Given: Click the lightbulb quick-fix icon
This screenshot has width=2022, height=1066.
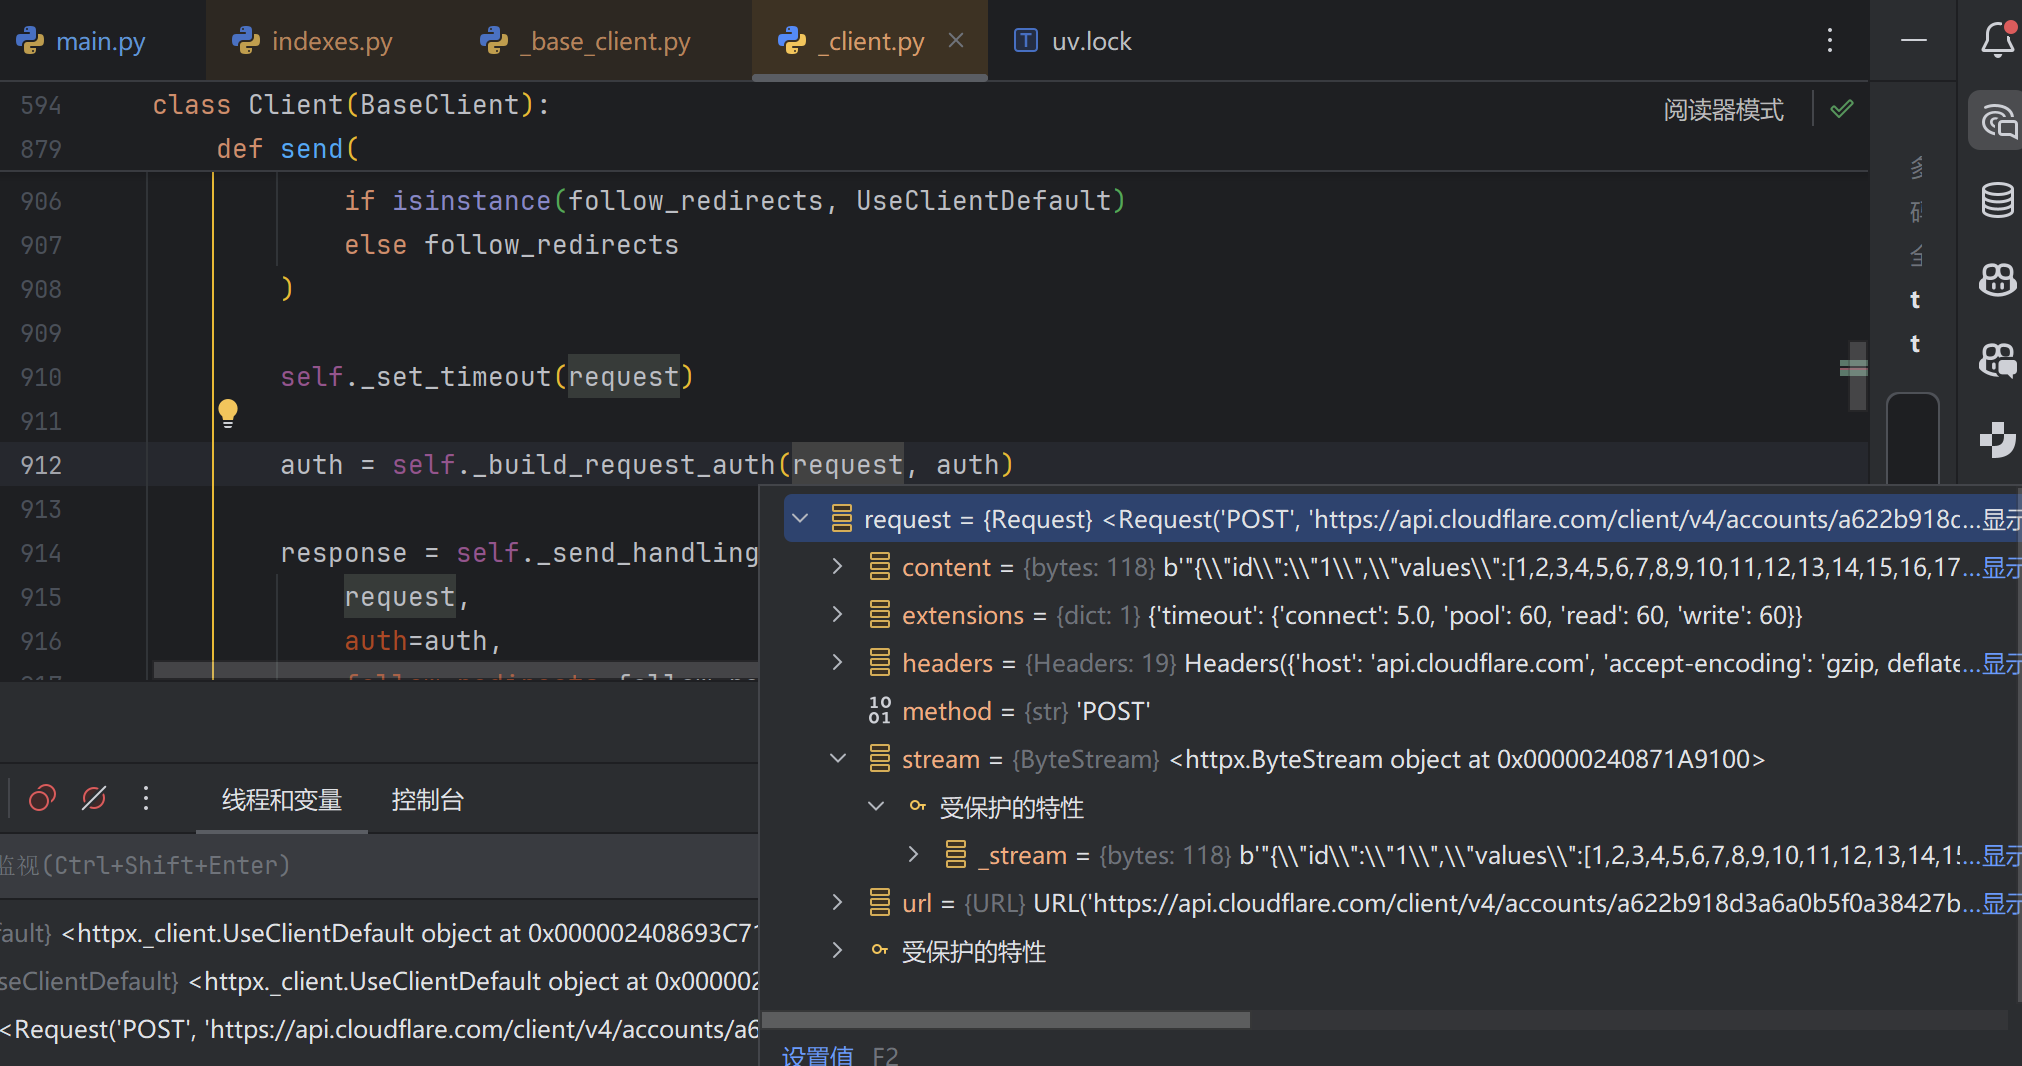Looking at the screenshot, I should 228,412.
